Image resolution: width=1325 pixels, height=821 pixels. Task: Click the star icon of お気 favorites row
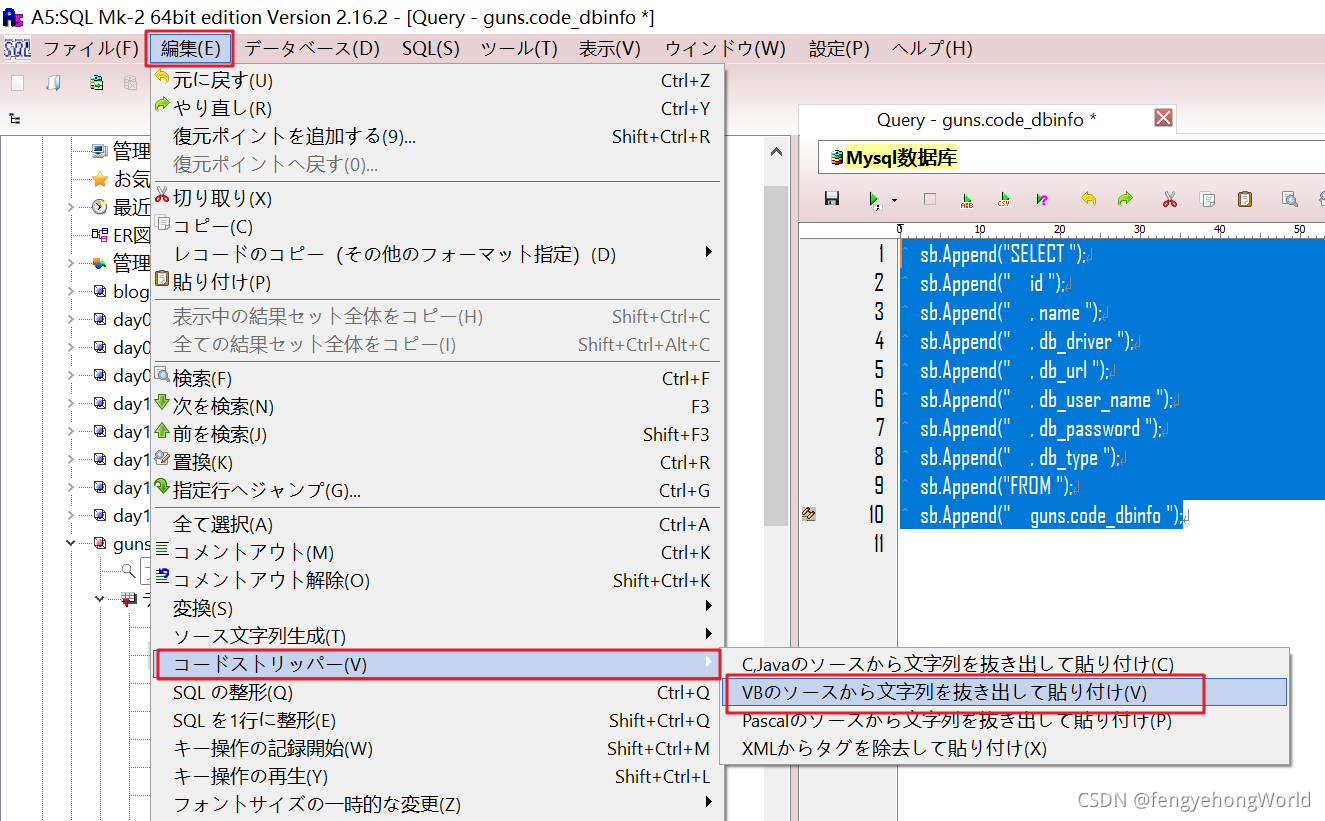(100, 180)
